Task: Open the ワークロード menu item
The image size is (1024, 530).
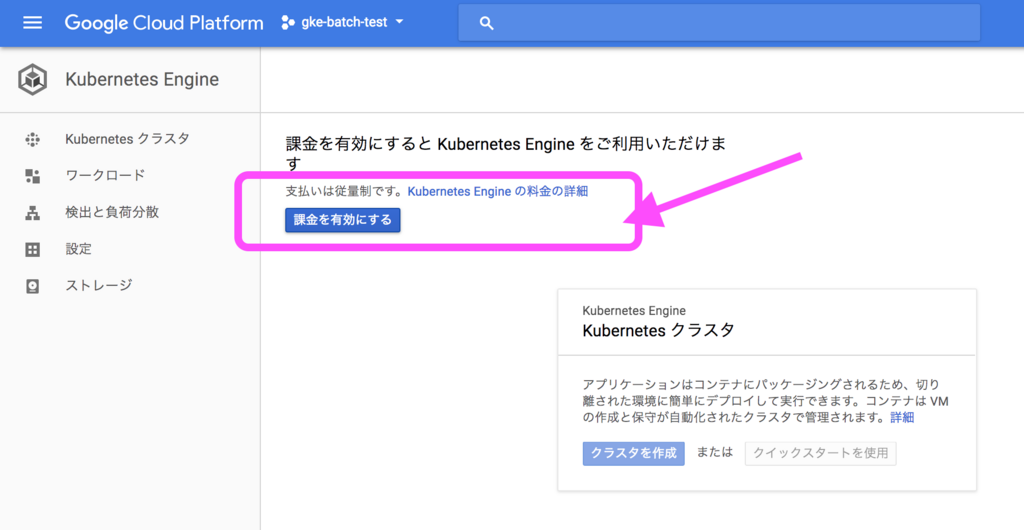Action: pos(105,176)
